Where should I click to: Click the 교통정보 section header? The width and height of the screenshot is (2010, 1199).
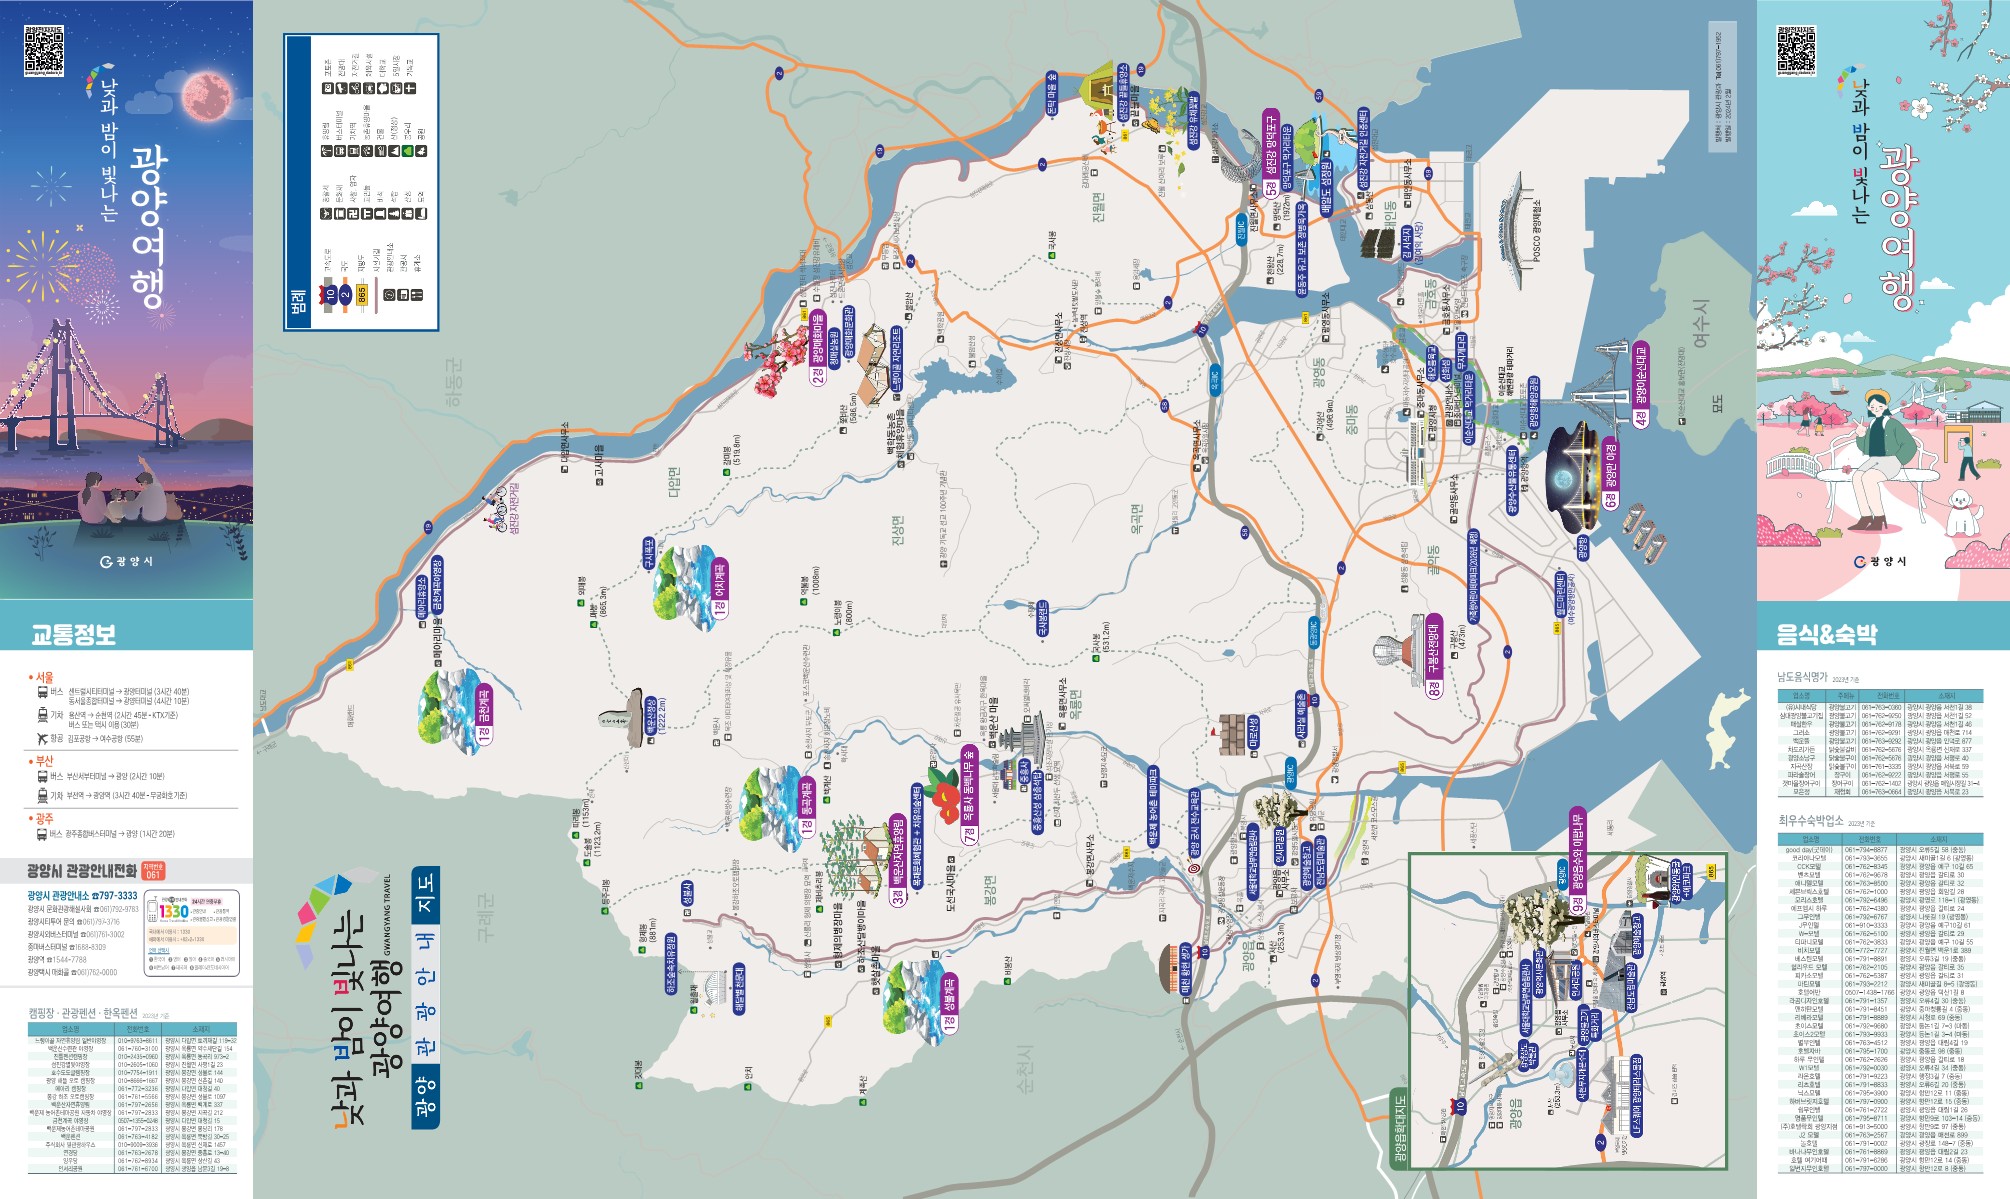[x=73, y=634]
